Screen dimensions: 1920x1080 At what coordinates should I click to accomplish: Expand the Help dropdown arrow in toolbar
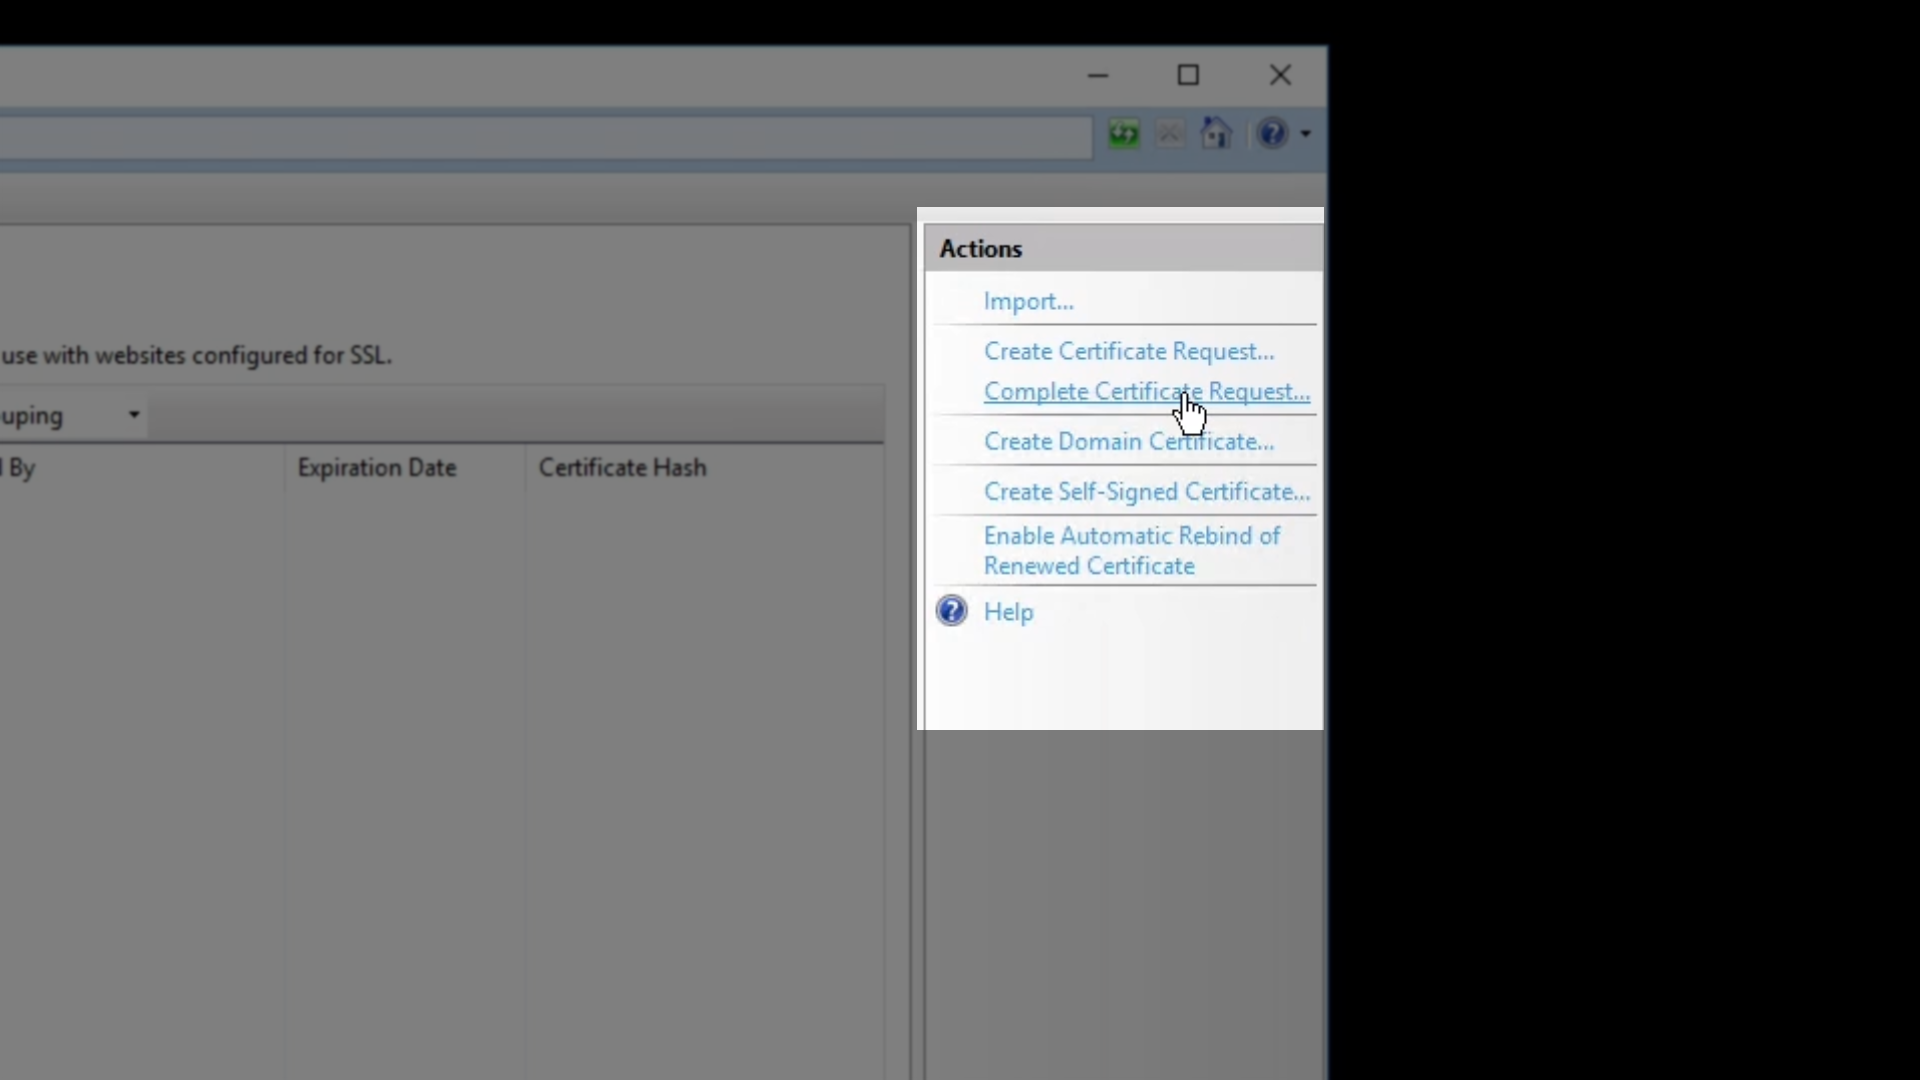(1306, 134)
